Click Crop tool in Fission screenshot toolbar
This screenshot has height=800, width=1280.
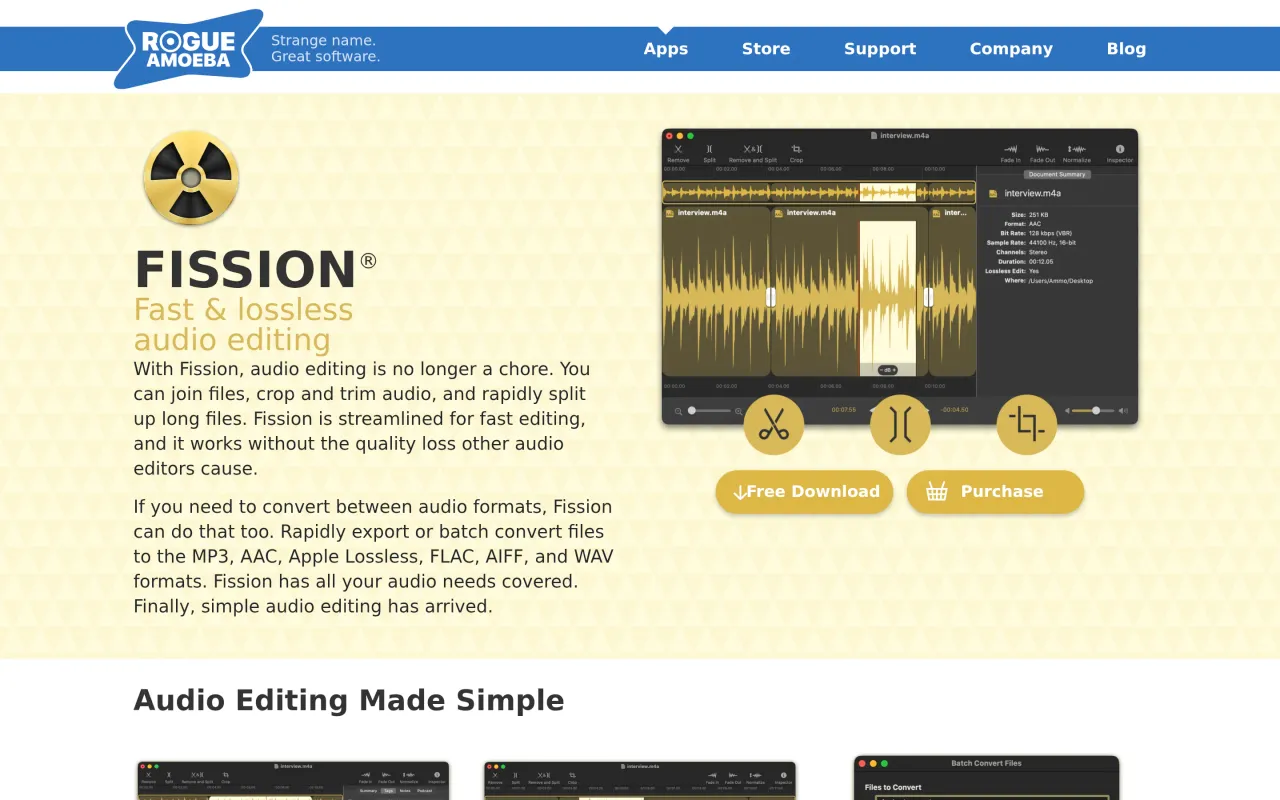click(796, 153)
